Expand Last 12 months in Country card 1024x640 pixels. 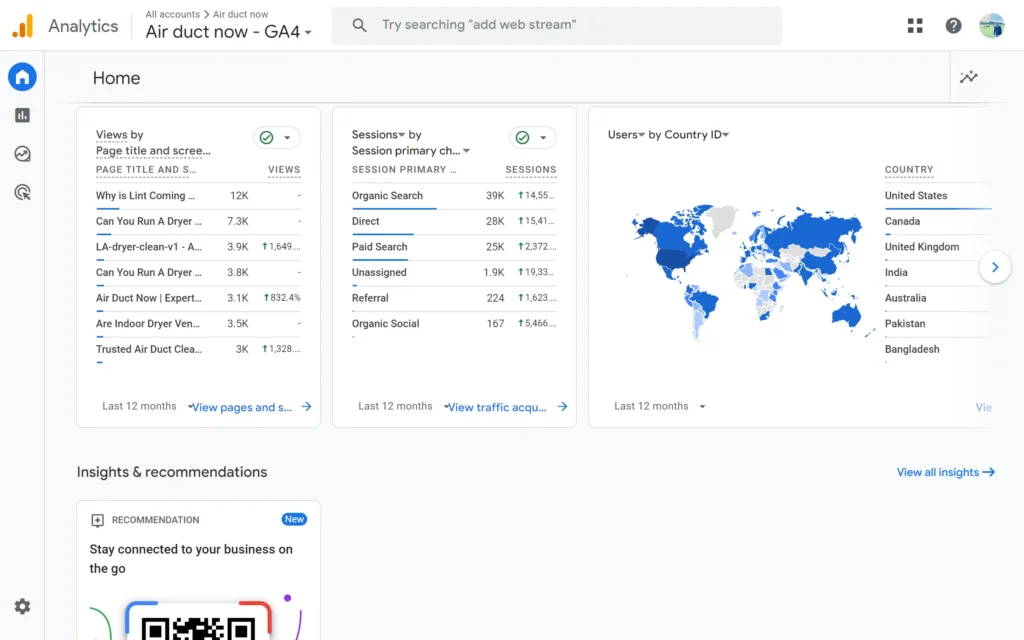tap(660, 407)
